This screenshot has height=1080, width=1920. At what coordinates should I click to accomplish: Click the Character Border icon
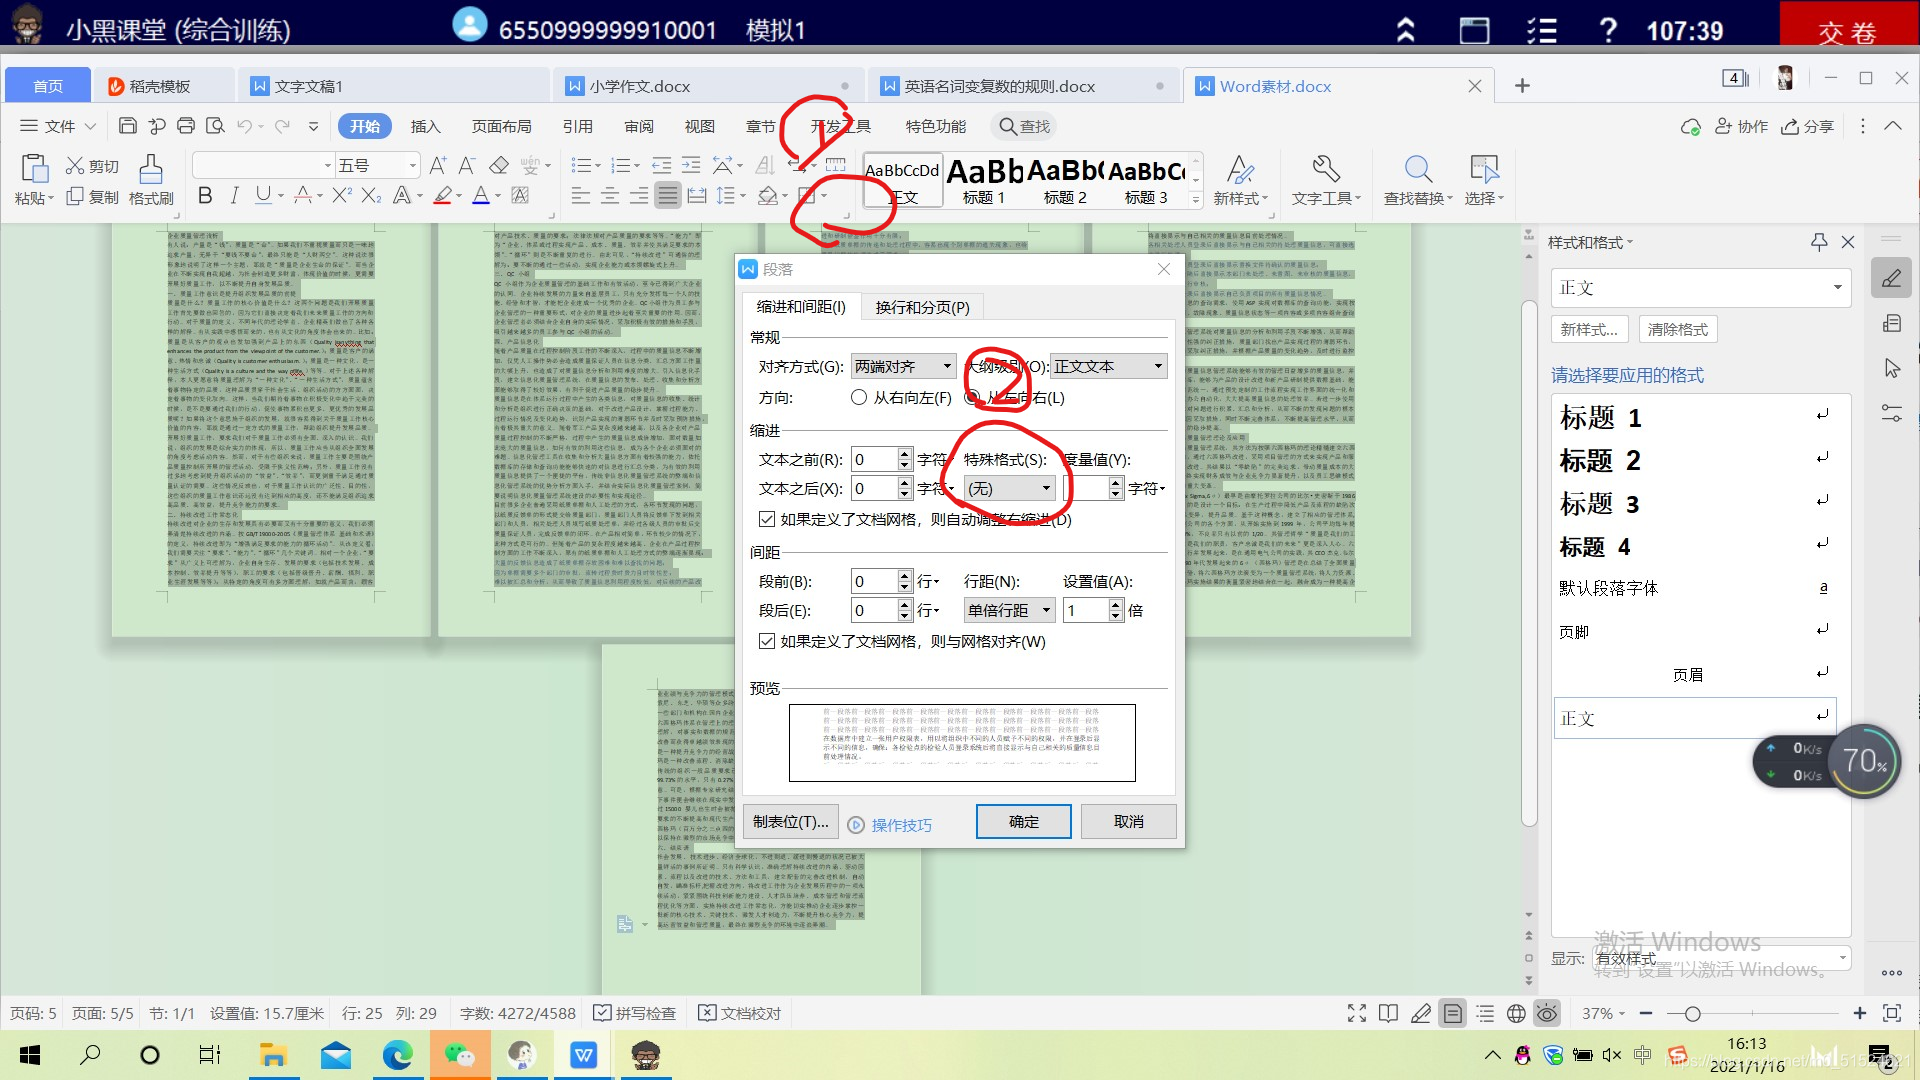tap(520, 195)
